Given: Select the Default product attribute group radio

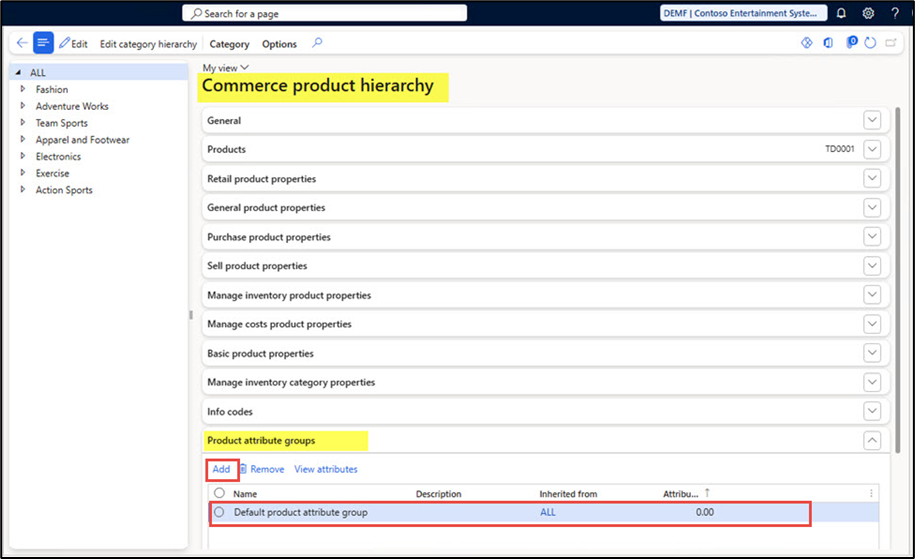Looking at the screenshot, I should click(219, 512).
